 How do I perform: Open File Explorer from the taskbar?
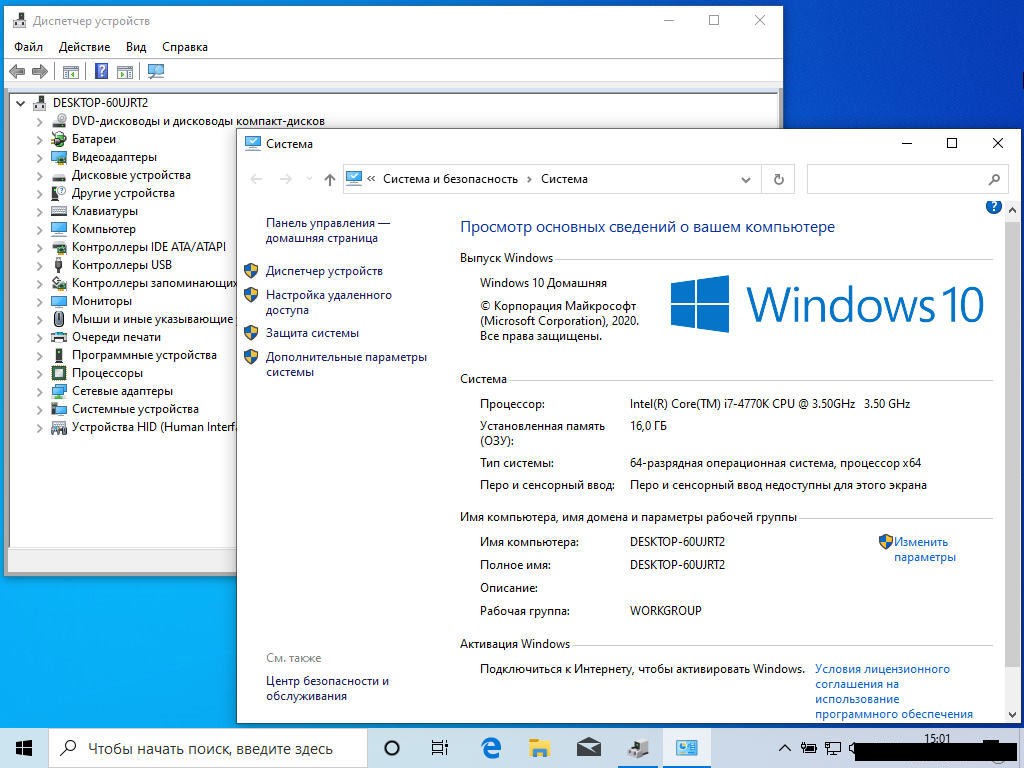click(539, 748)
